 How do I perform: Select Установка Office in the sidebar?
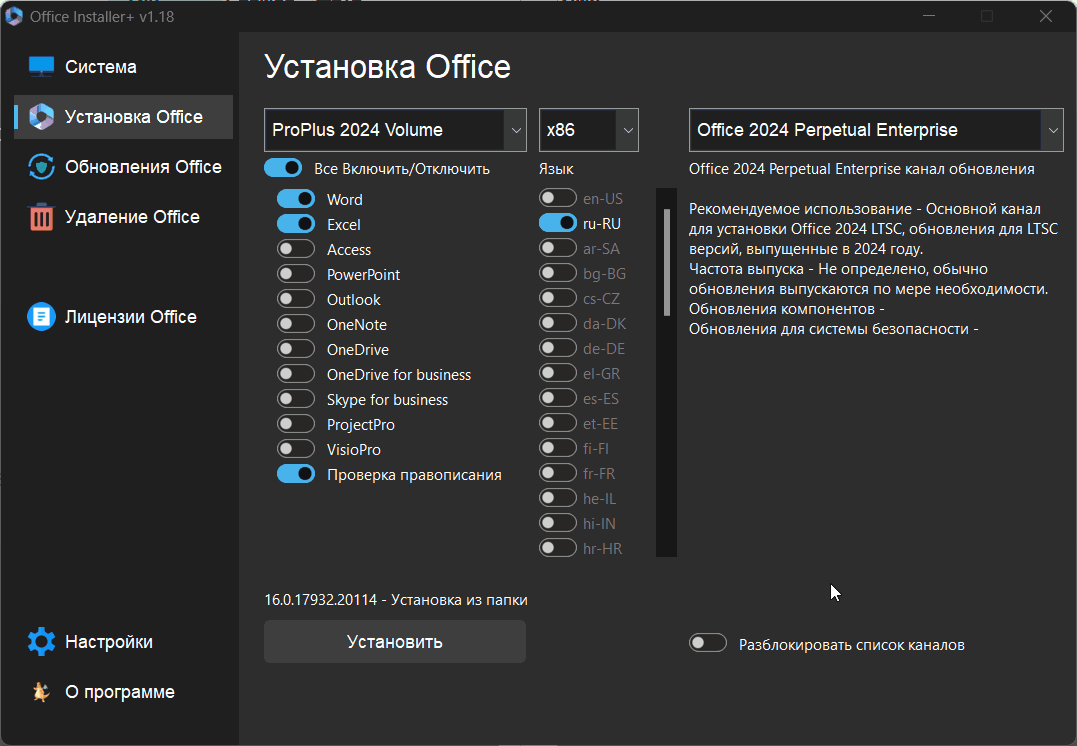tap(123, 117)
